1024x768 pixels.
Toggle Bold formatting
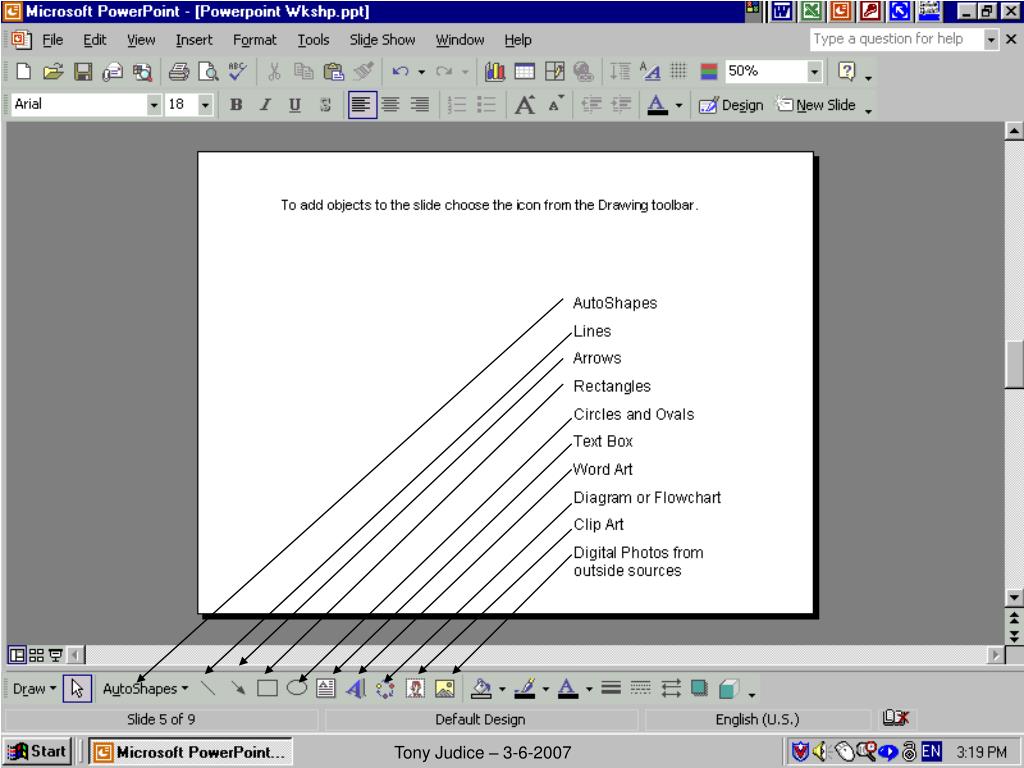pos(236,104)
